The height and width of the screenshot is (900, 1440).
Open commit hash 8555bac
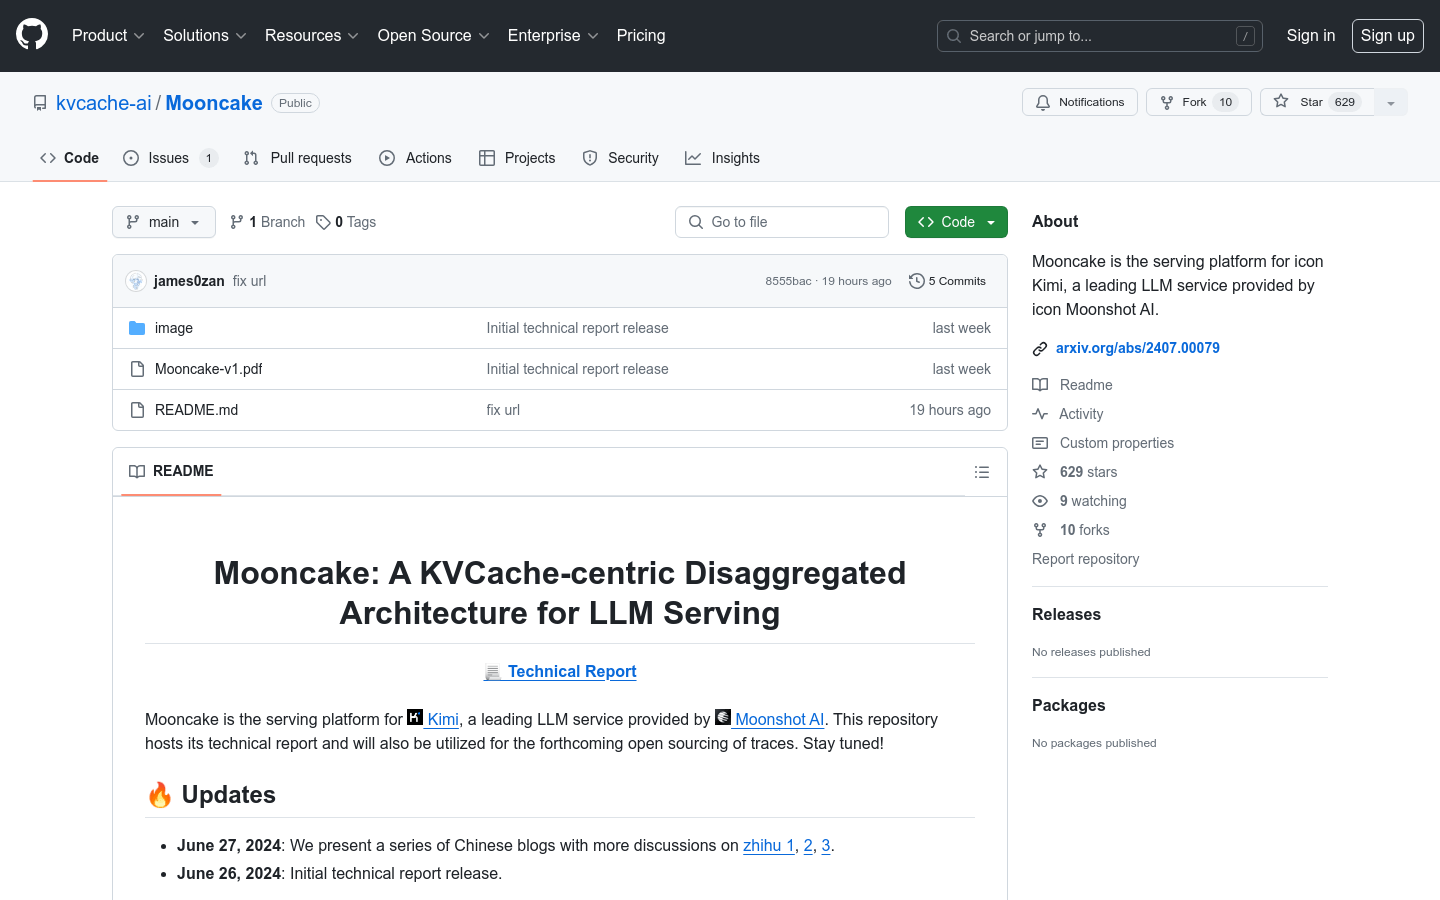[x=788, y=281]
